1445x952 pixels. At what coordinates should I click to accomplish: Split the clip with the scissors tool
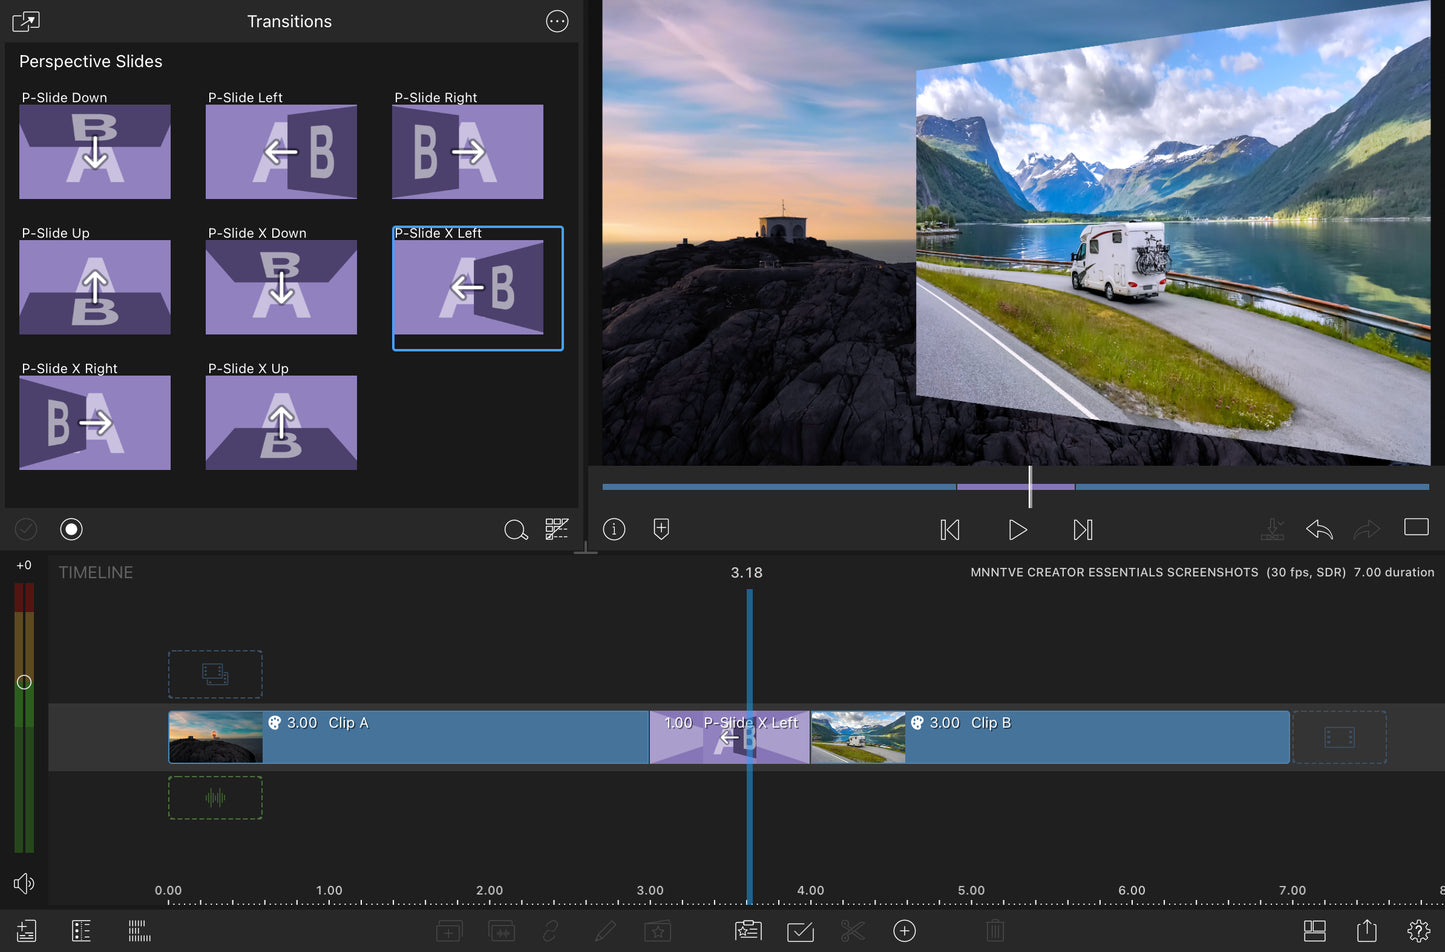pos(852,931)
